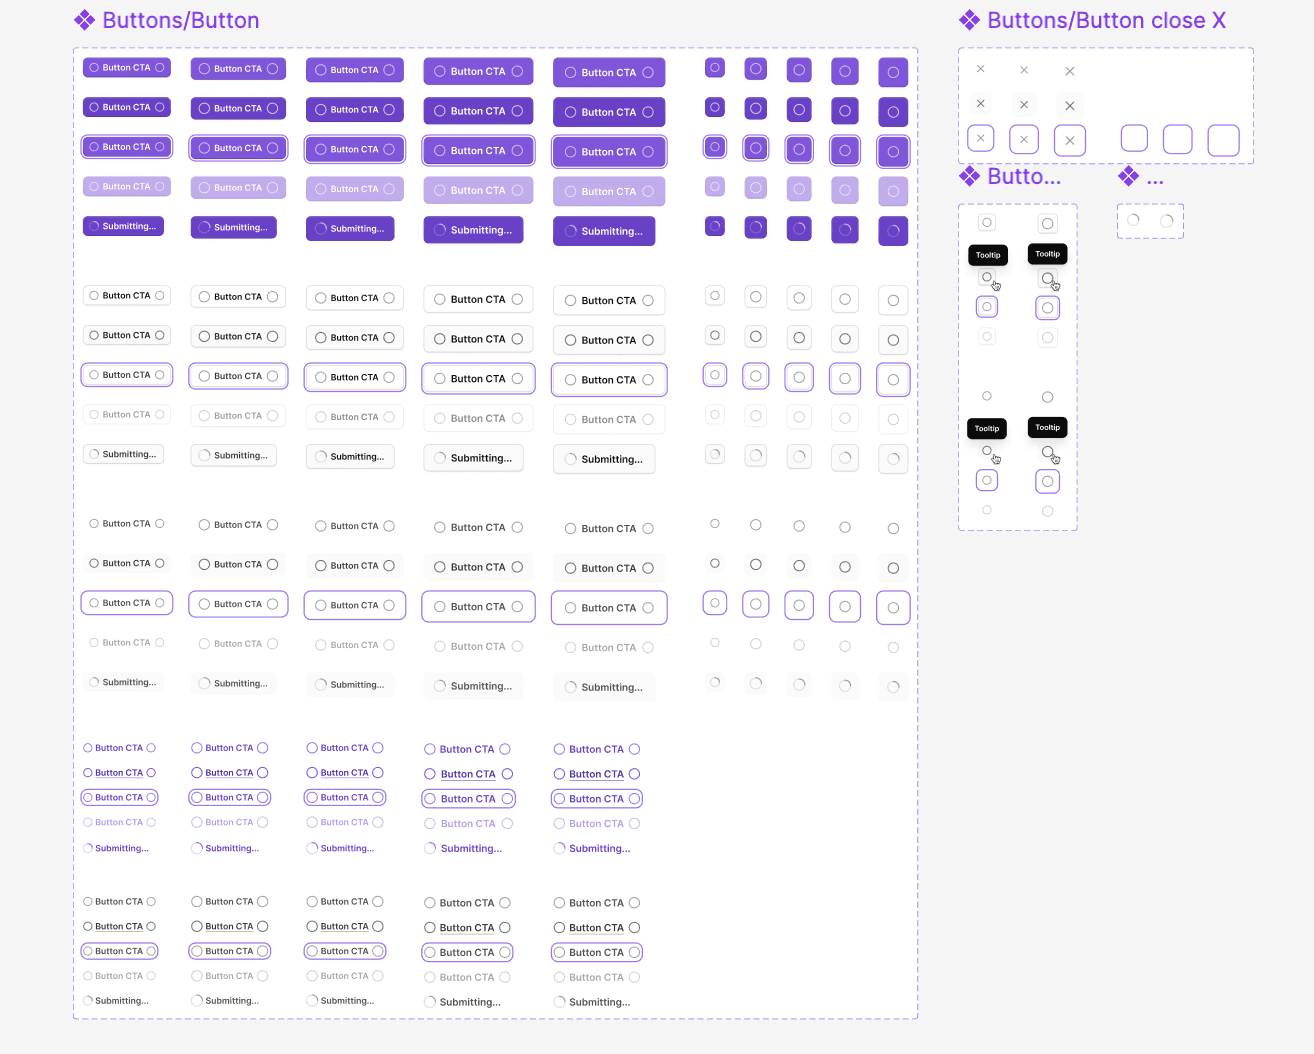Click the largest purple "Submitting..." text link
The height and width of the screenshot is (1054, 1314).
tap(592, 849)
